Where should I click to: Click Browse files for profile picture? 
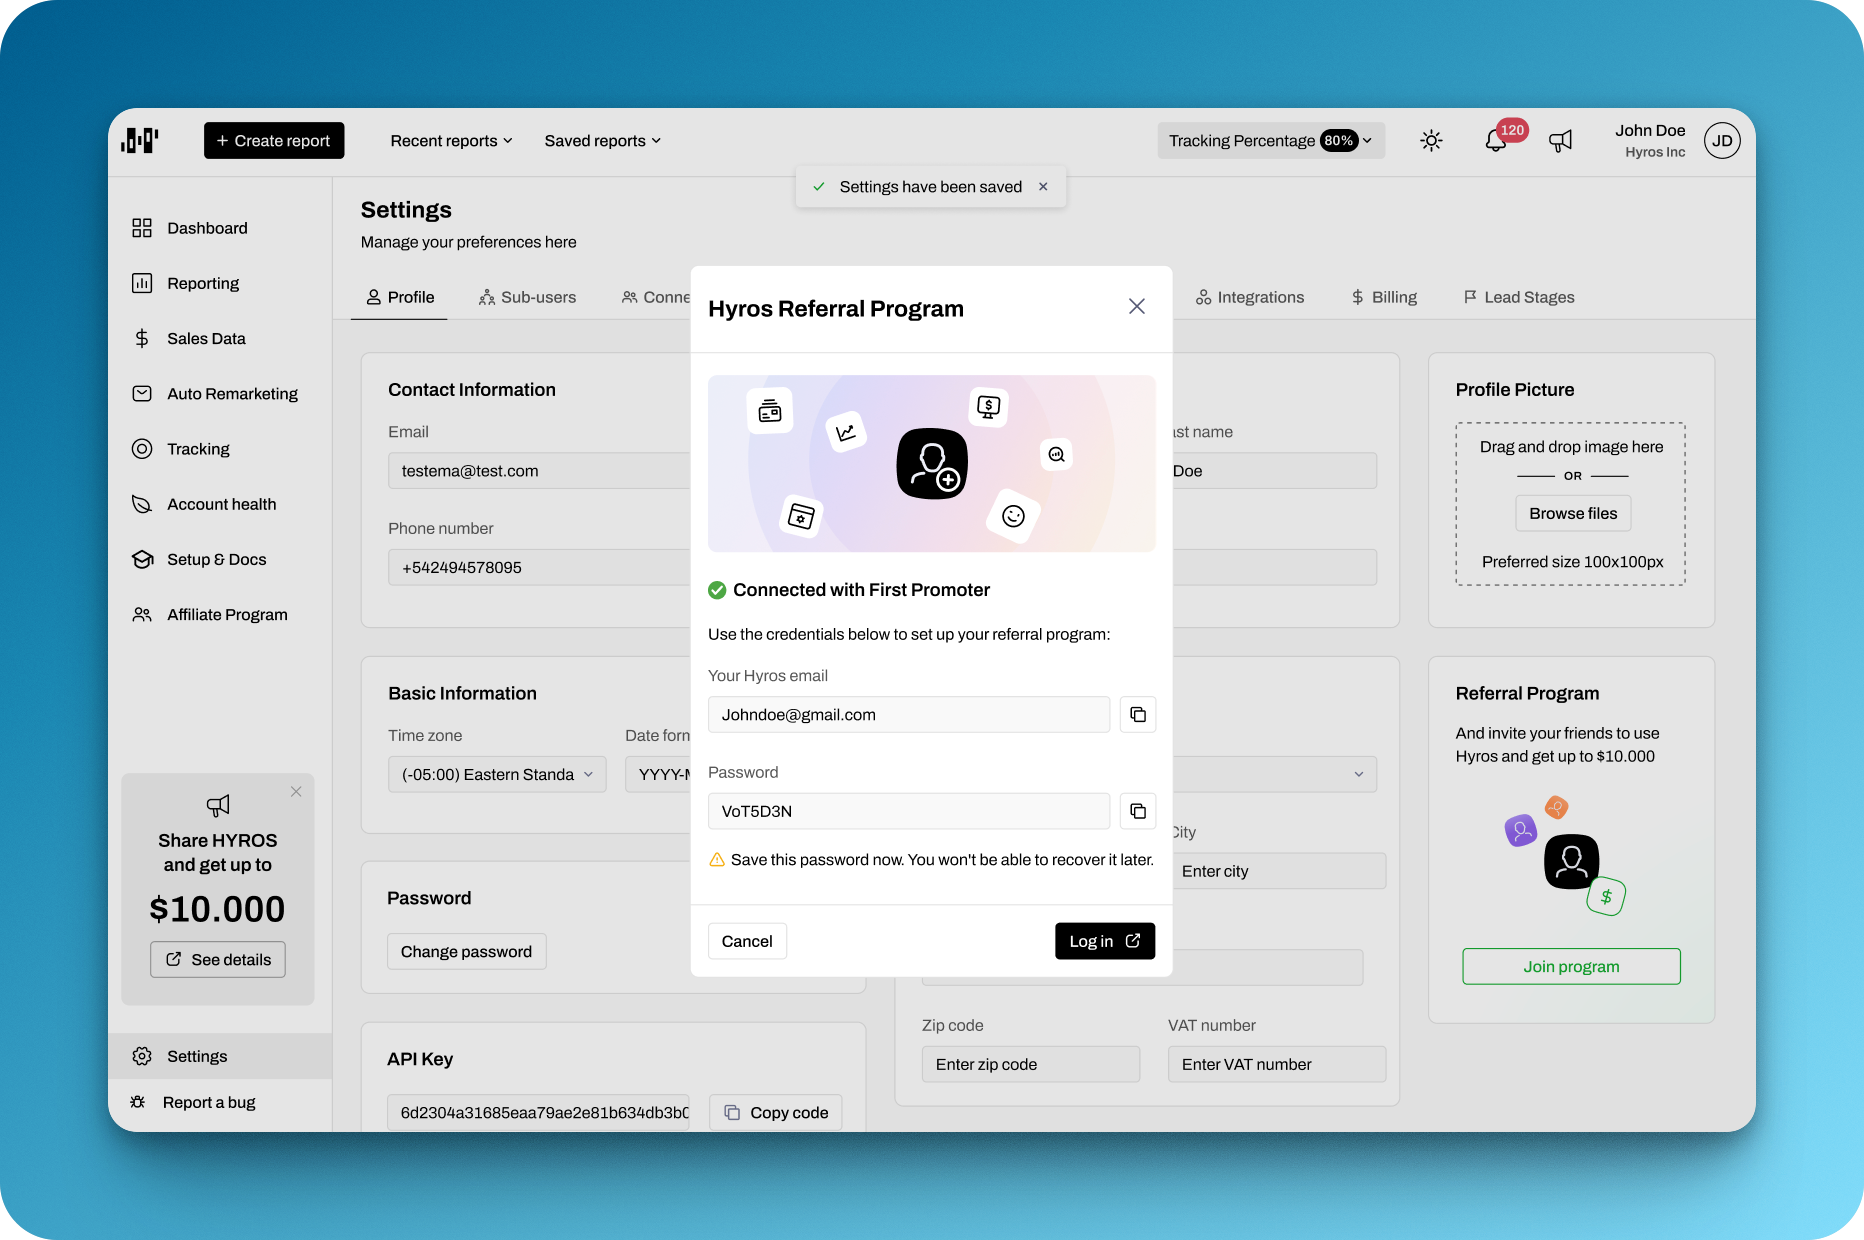1573,513
